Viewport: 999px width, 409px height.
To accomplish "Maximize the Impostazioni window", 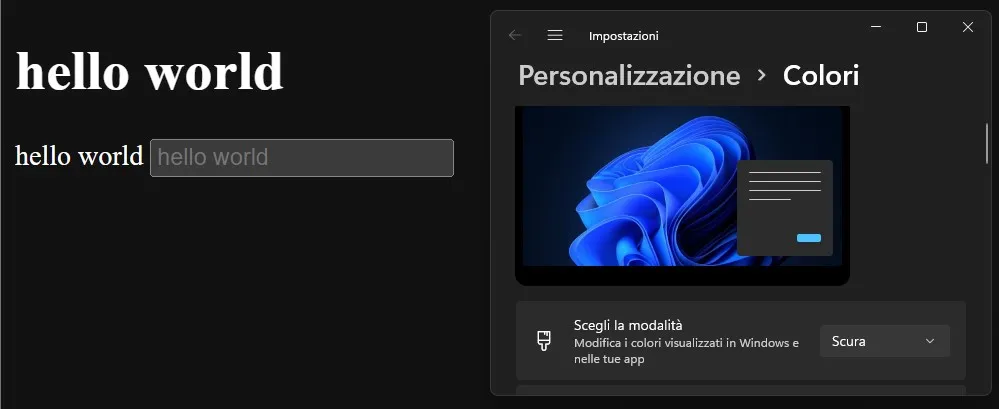I will [921, 27].
